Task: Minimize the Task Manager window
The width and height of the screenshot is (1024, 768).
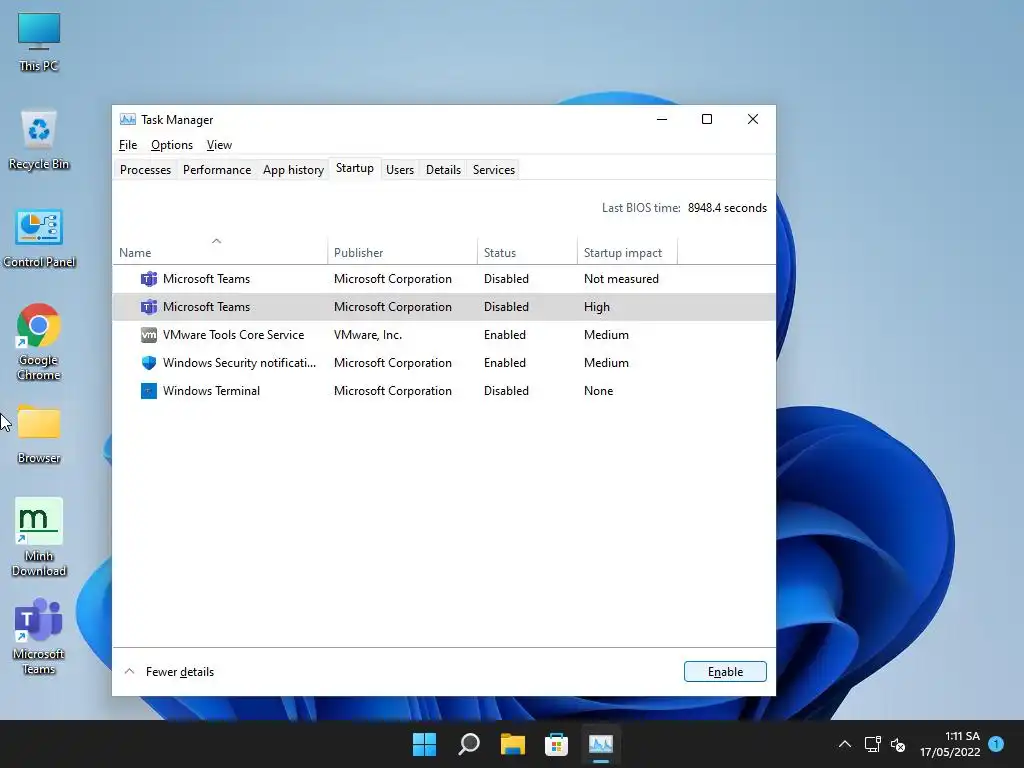Action: [x=662, y=119]
